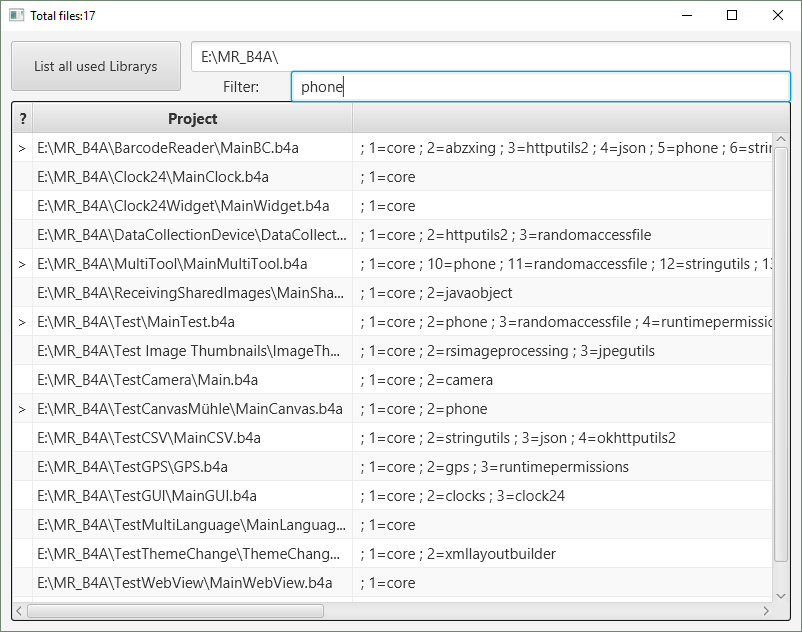The image size is (802, 632).
Task: Close the Total files:17 window
Action: pos(777,15)
